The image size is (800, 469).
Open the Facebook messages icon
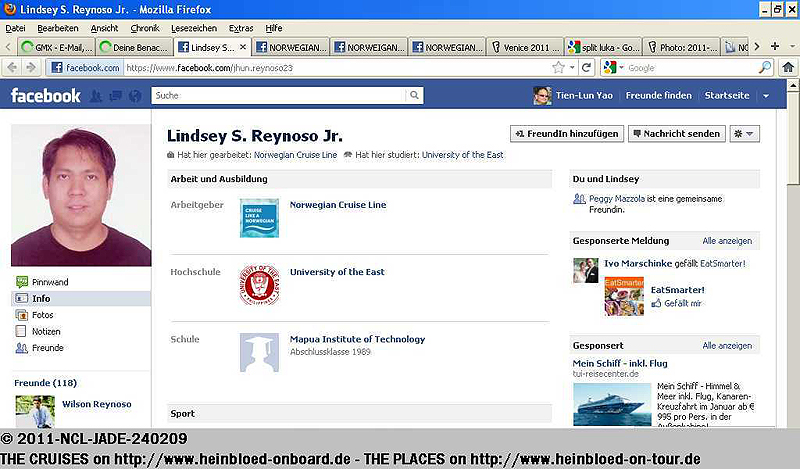point(115,96)
